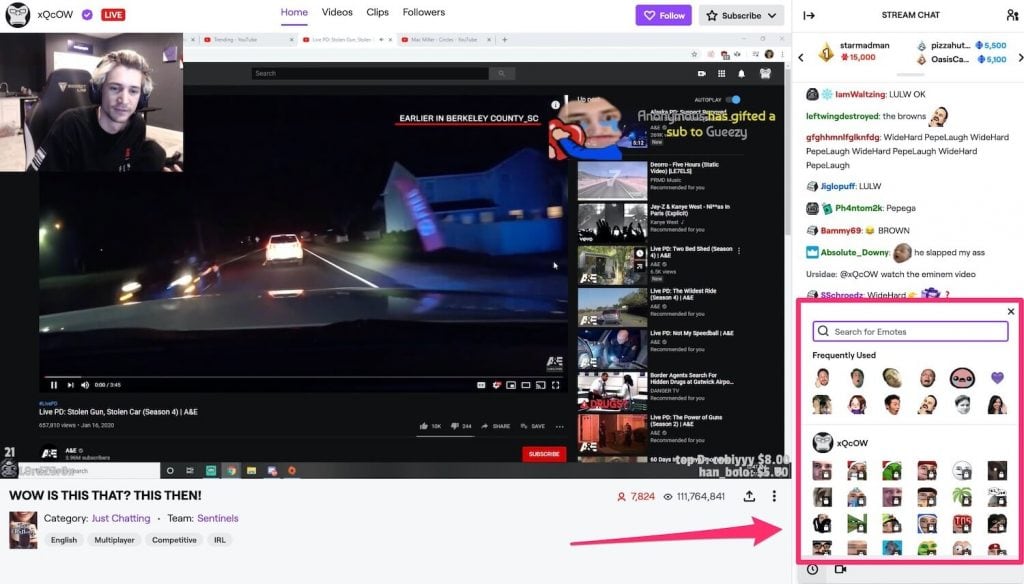Click starmadman in gift leaderboard

pos(864,45)
